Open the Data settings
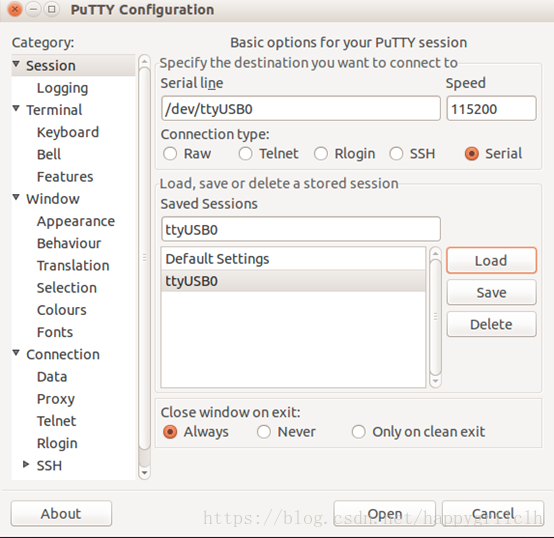 [x=52, y=377]
